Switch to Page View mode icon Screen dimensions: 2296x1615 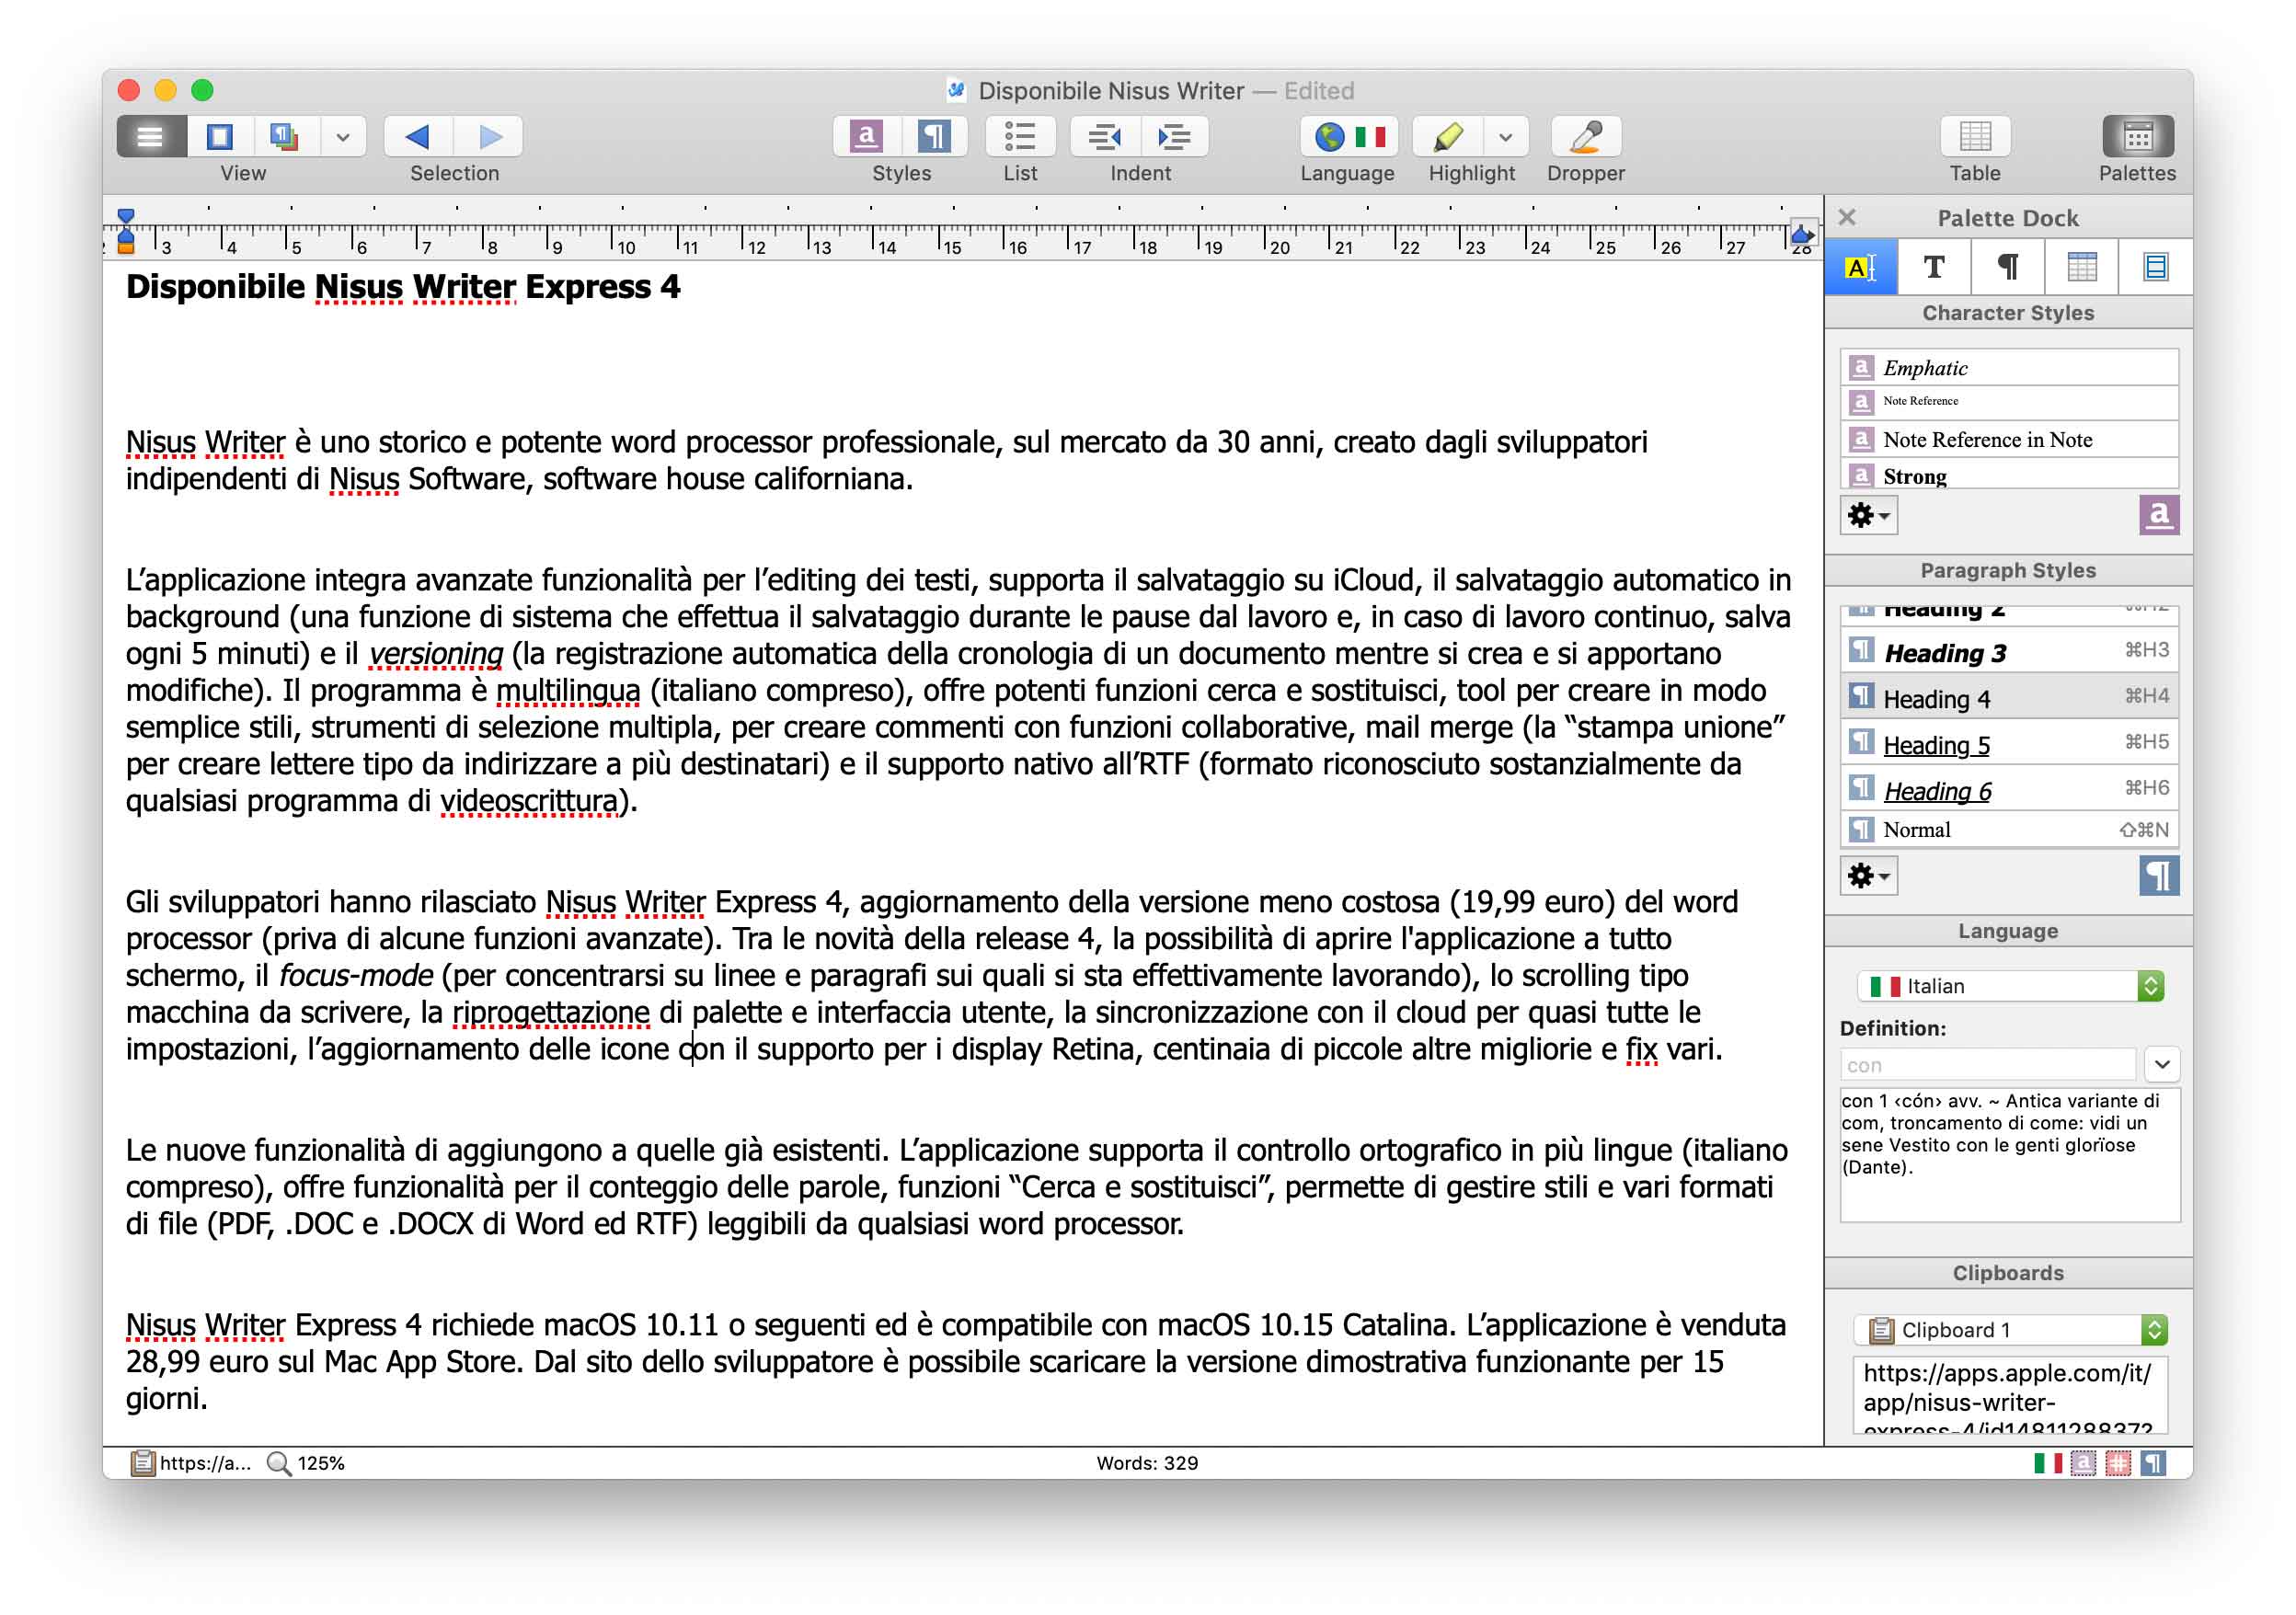[x=219, y=137]
